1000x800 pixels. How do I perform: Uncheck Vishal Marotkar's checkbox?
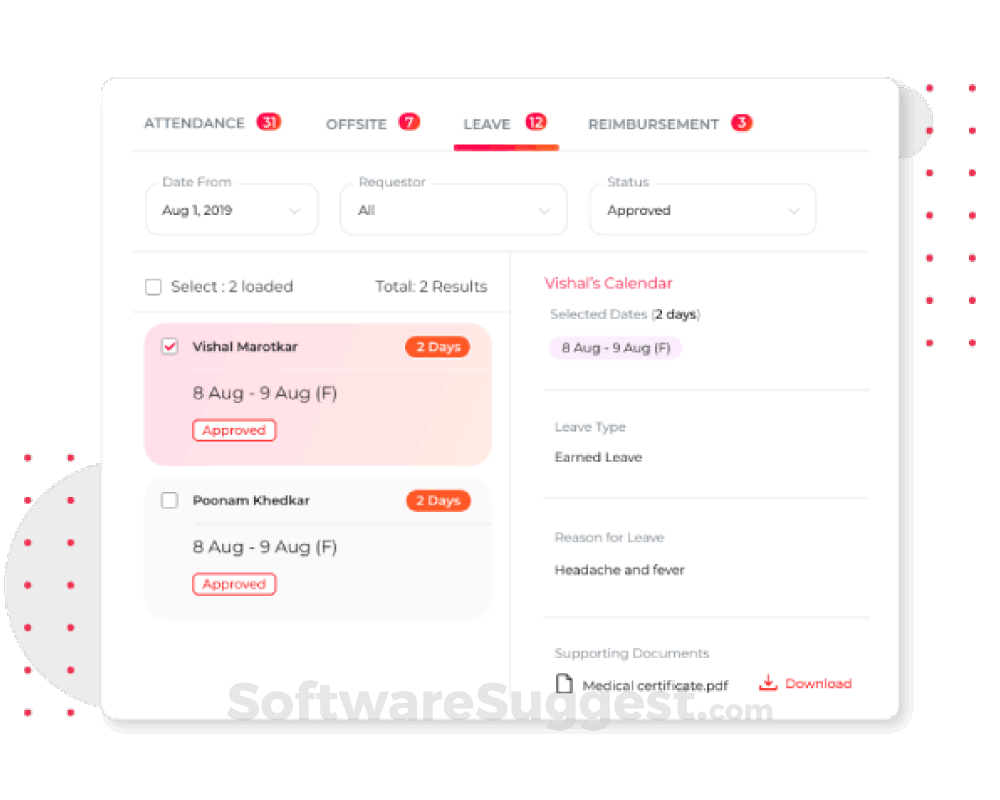[170, 346]
